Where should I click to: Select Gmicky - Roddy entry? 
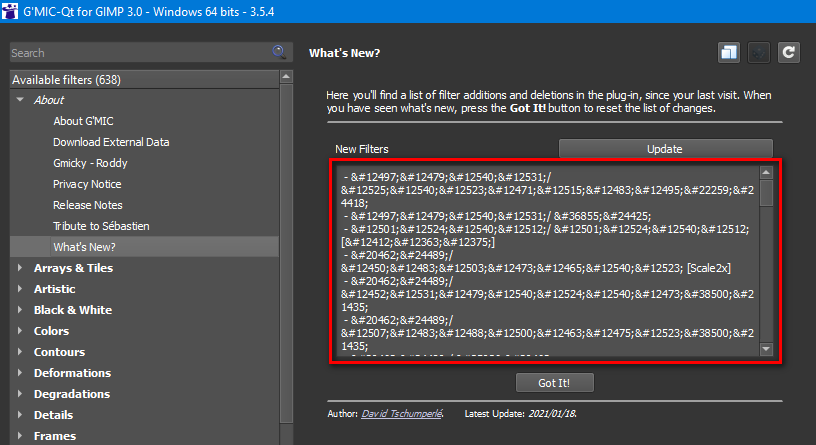[90, 163]
